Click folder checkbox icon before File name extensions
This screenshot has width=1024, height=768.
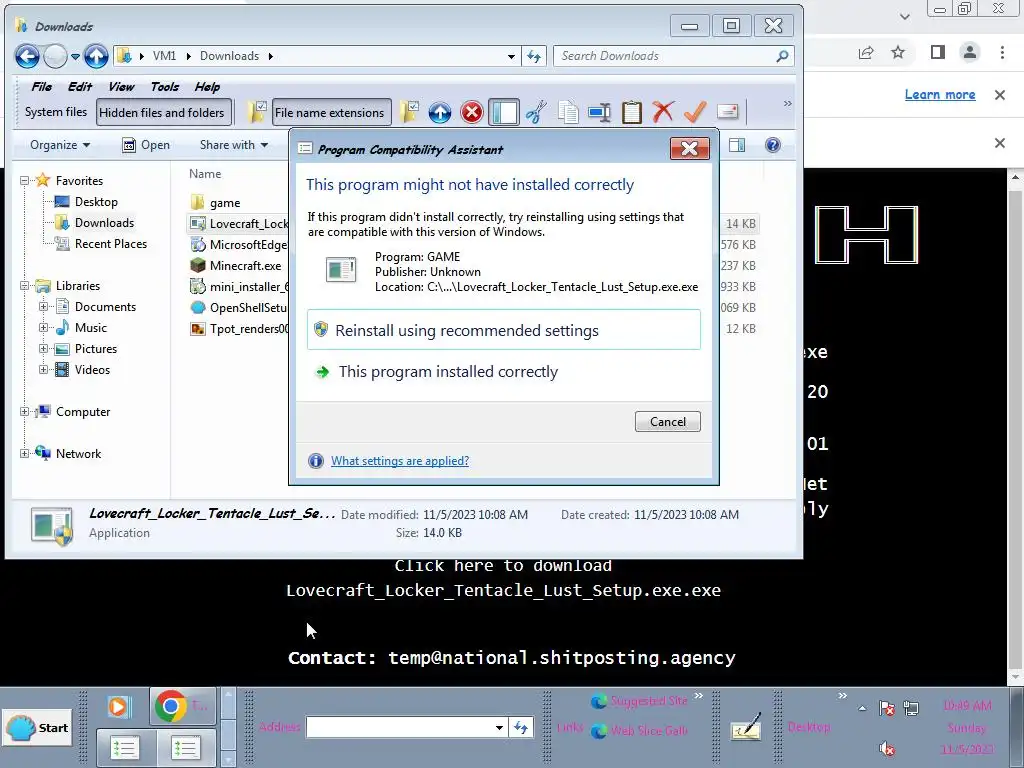255,112
